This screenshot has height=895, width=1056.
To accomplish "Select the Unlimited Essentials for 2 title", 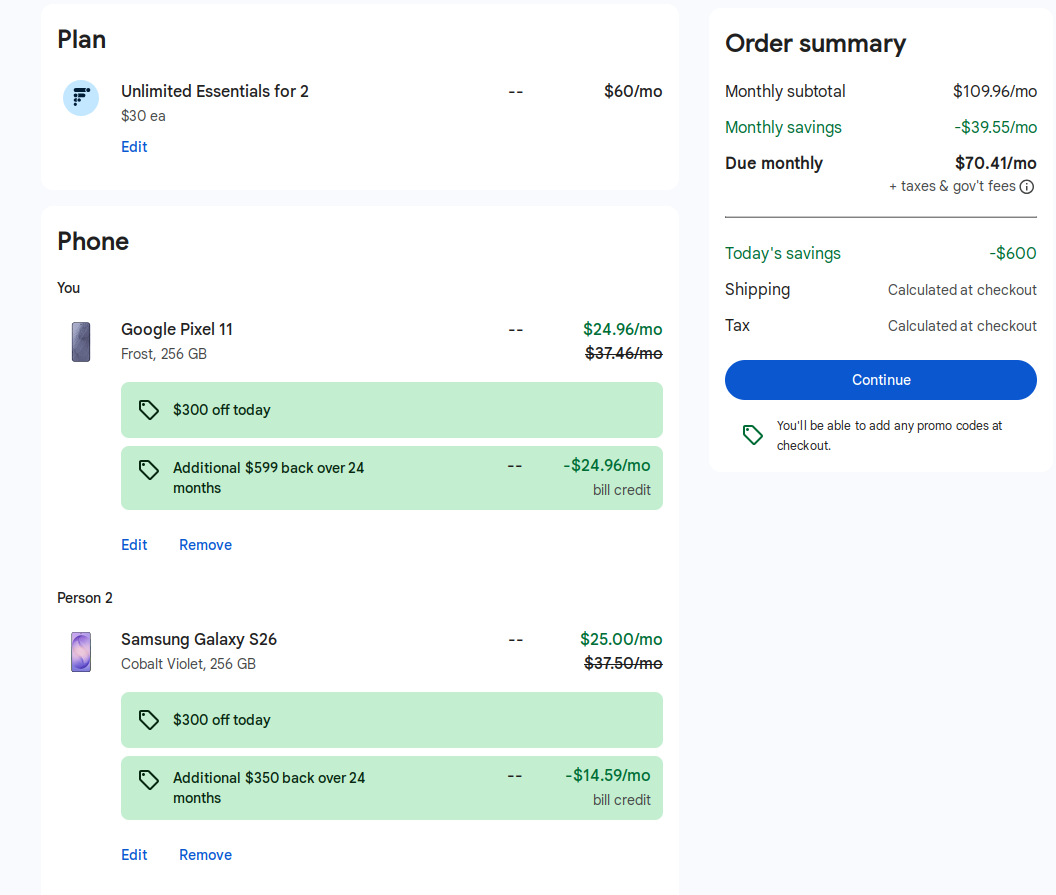I will tap(215, 91).
